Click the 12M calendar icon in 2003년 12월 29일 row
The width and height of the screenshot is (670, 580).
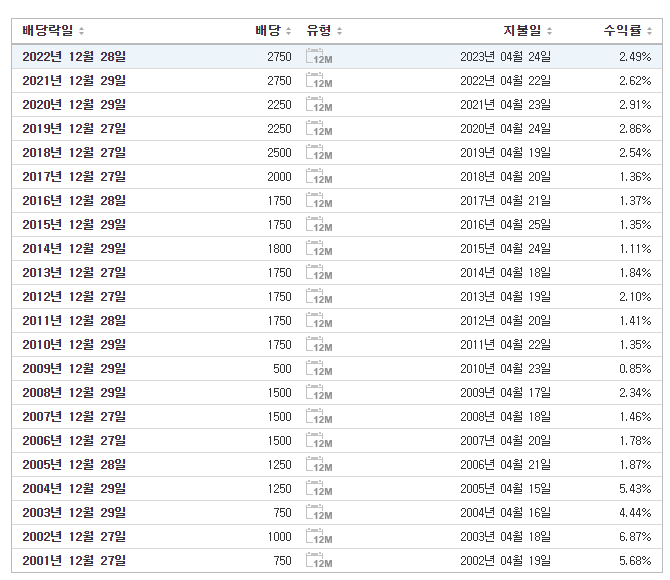pyautogui.click(x=319, y=512)
